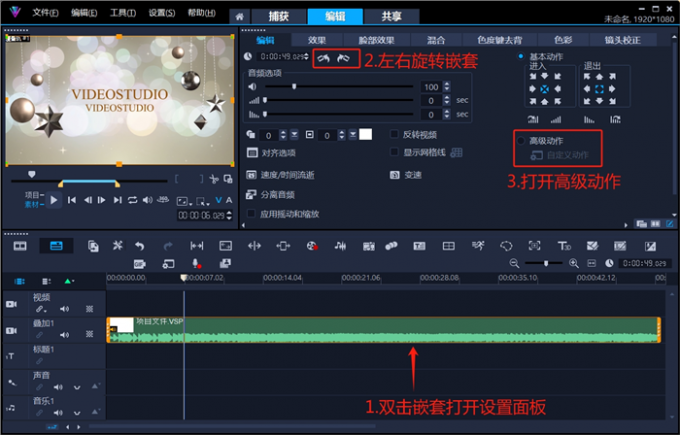The height and width of the screenshot is (435, 680).
Task: Switch to timeline view
Action: 56,246
